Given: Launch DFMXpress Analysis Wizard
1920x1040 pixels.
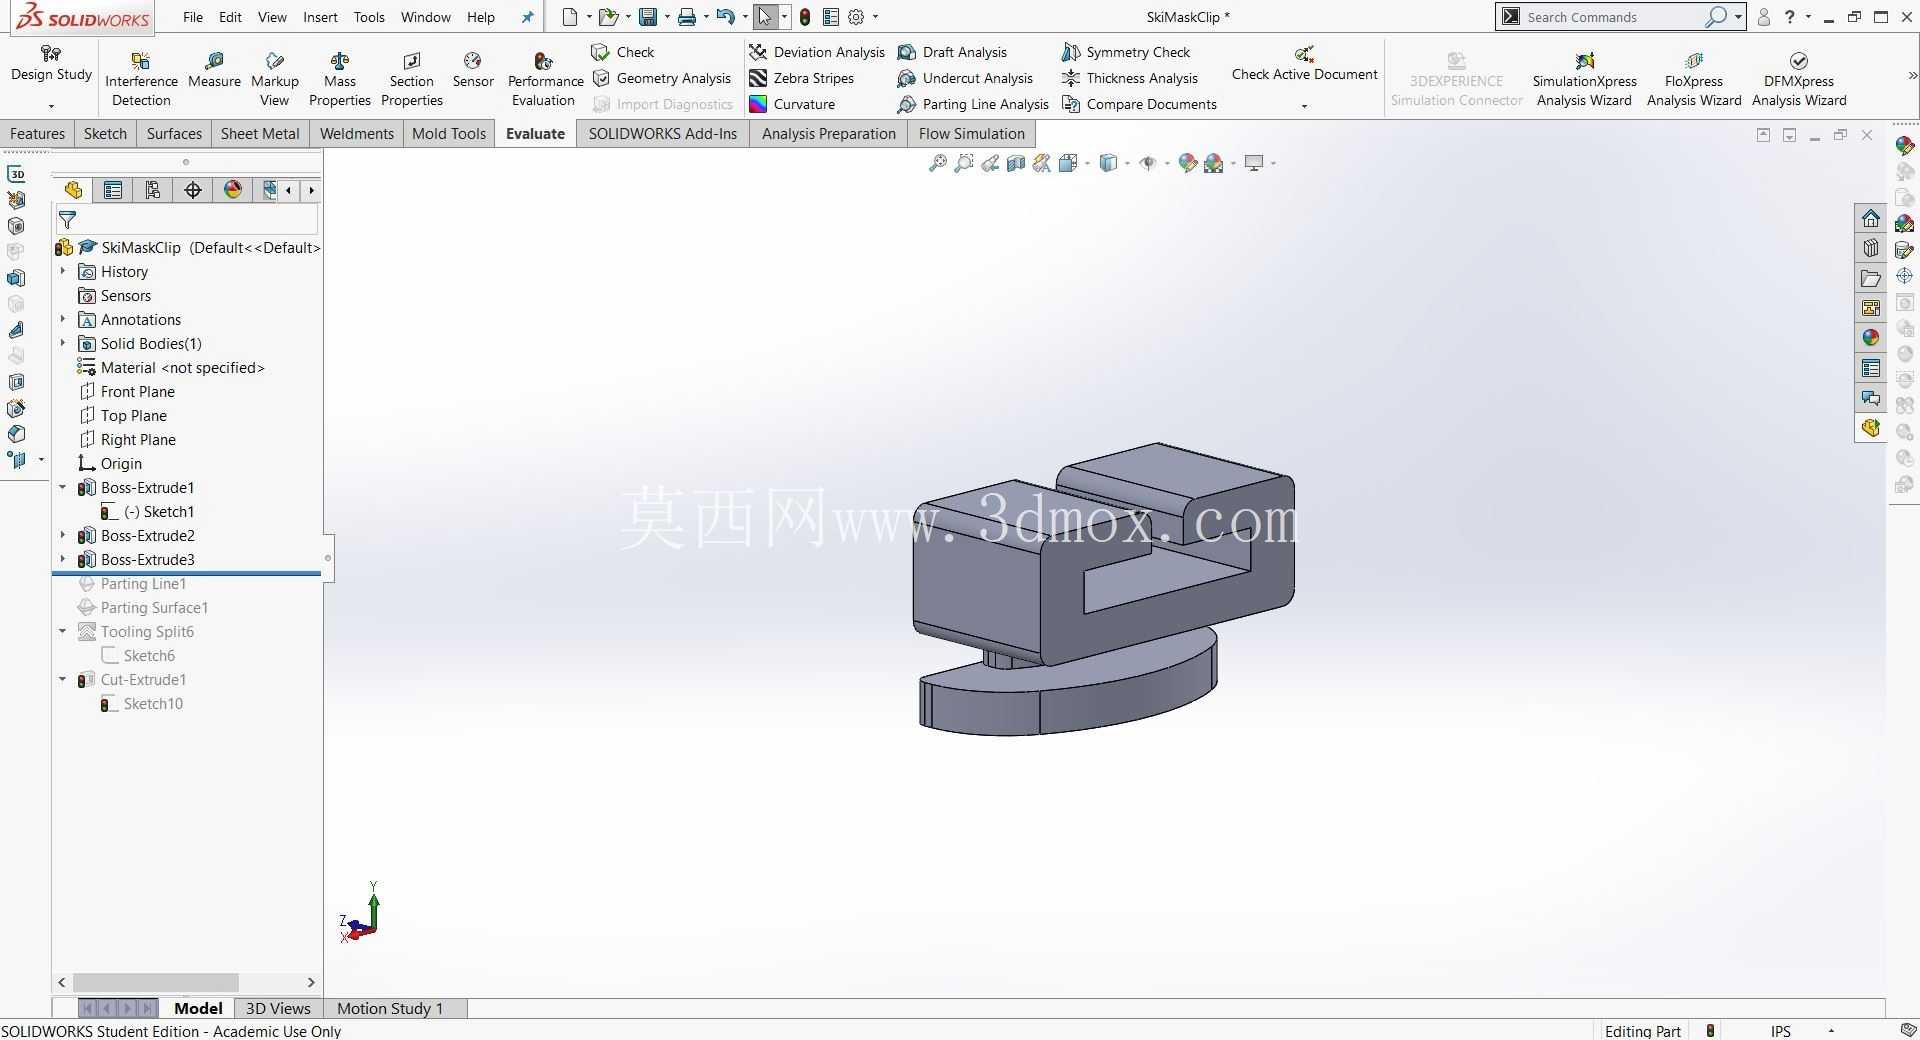Looking at the screenshot, I should (x=1799, y=78).
